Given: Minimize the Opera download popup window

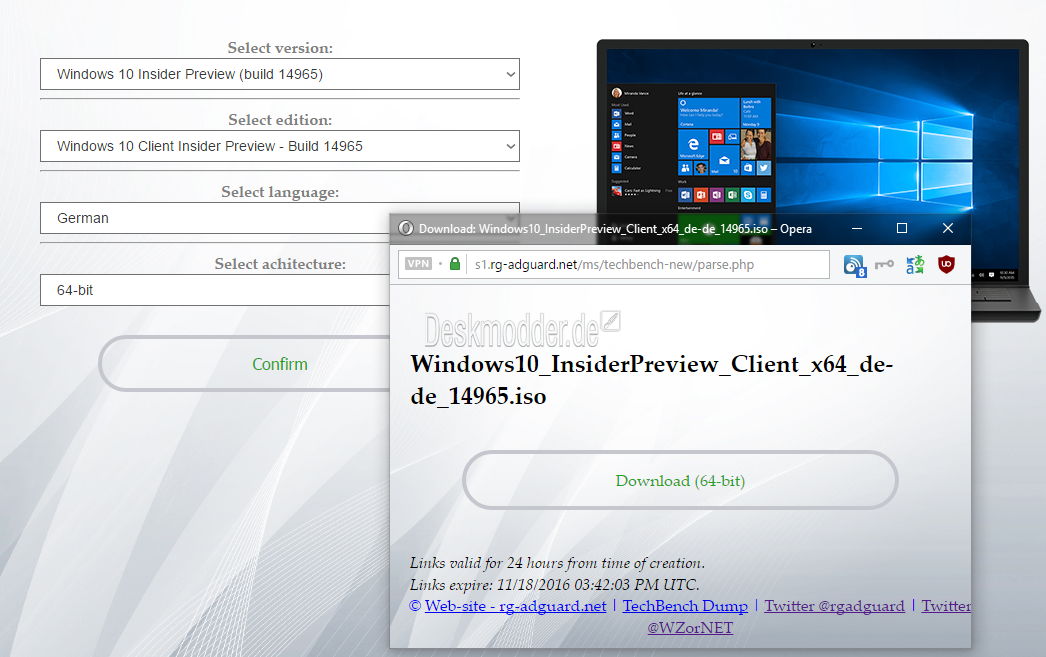Looking at the screenshot, I should 857,228.
